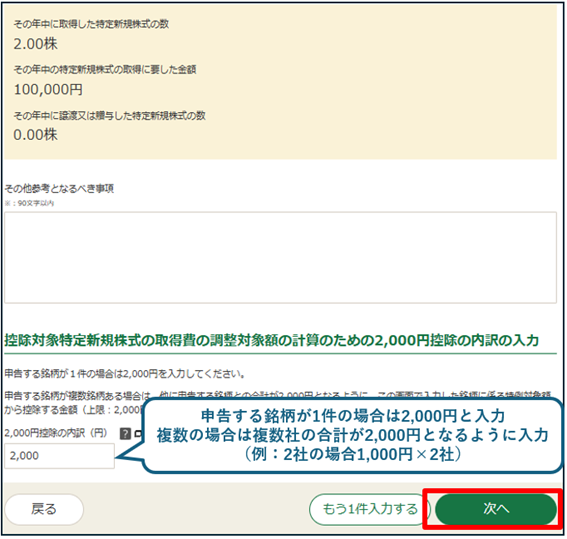
Task: Click the ※:90文字以内 note
Action: coord(29,203)
